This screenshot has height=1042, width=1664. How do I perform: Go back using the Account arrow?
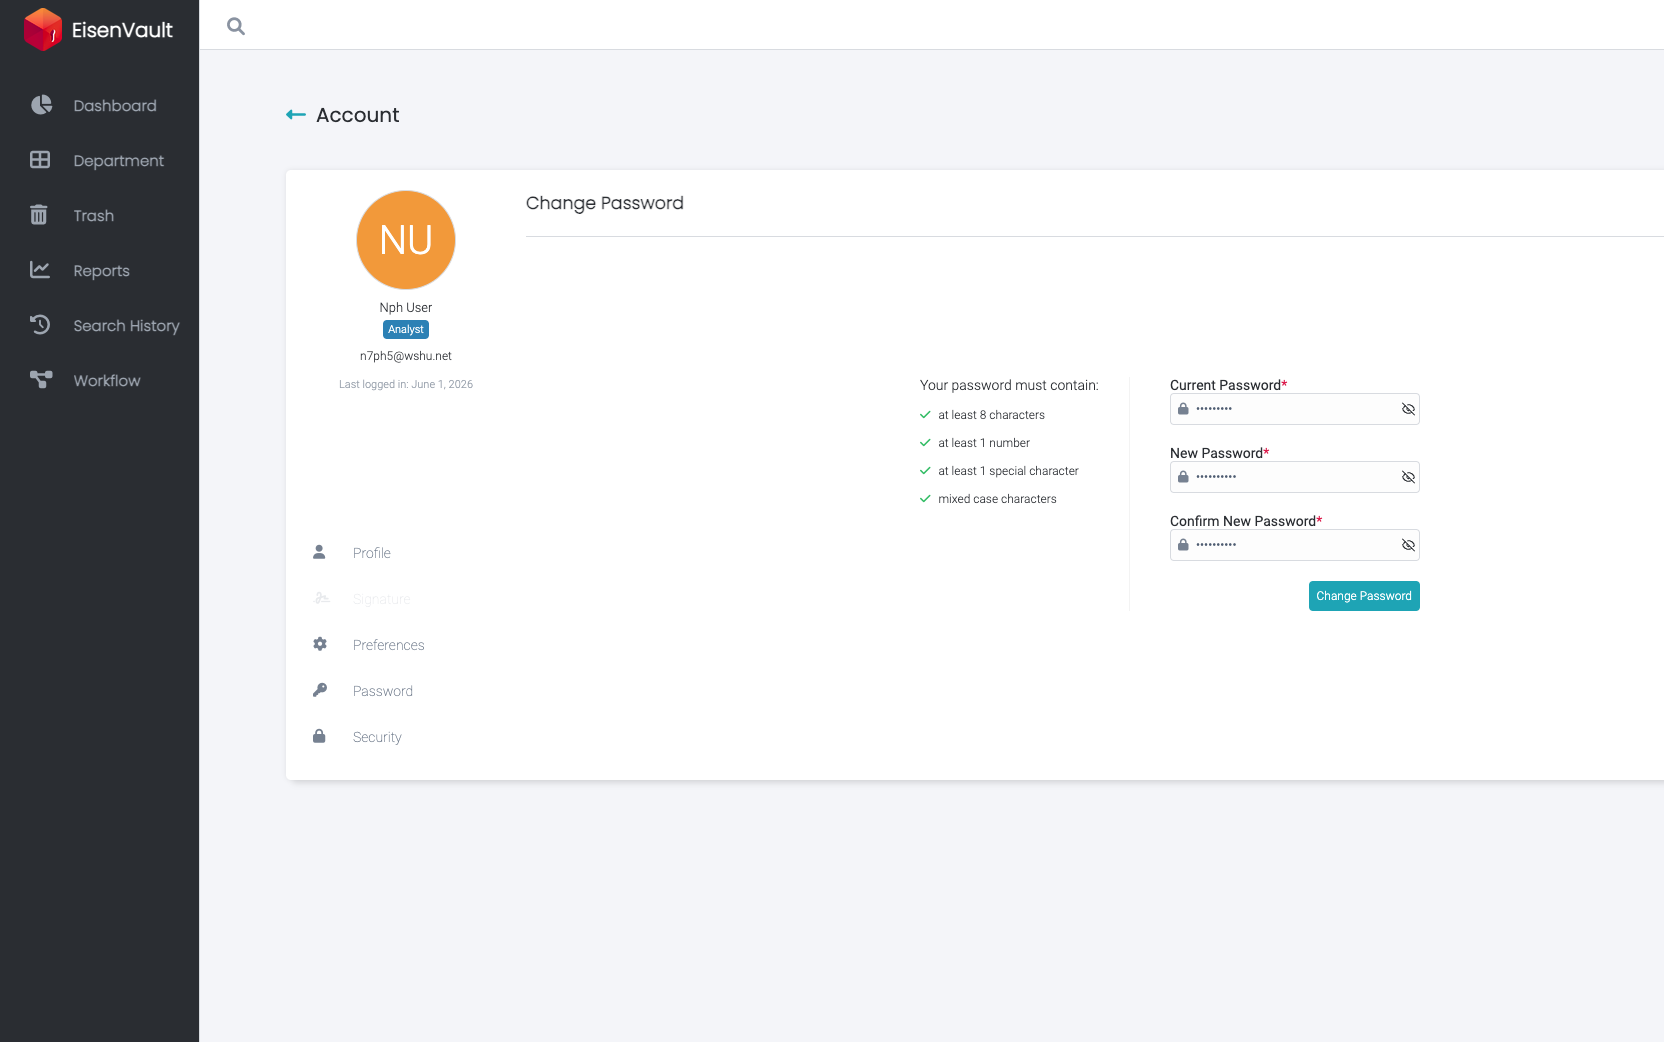click(x=296, y=115)
